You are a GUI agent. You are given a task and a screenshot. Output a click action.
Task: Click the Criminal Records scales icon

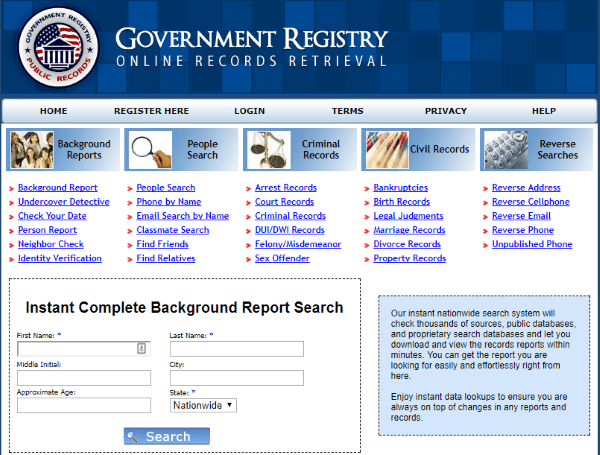(x=266, y=150)
